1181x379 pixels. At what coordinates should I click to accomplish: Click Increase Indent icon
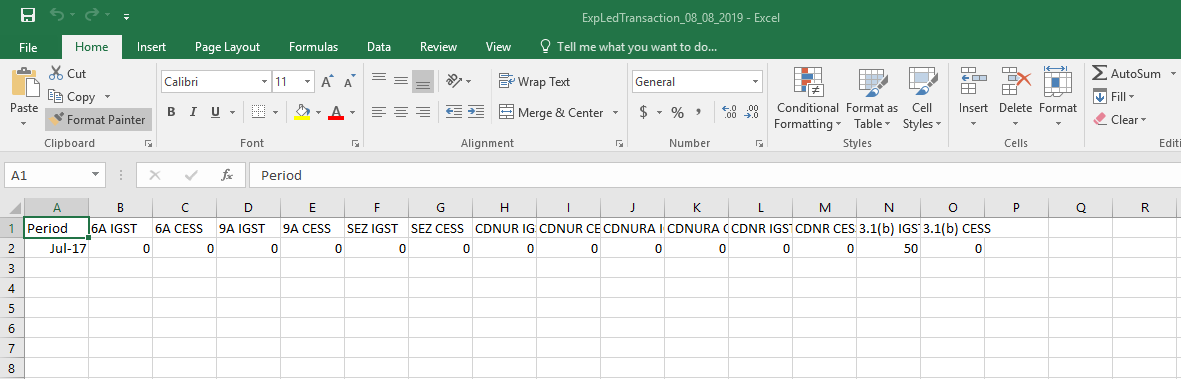click(x=475, y=112)
